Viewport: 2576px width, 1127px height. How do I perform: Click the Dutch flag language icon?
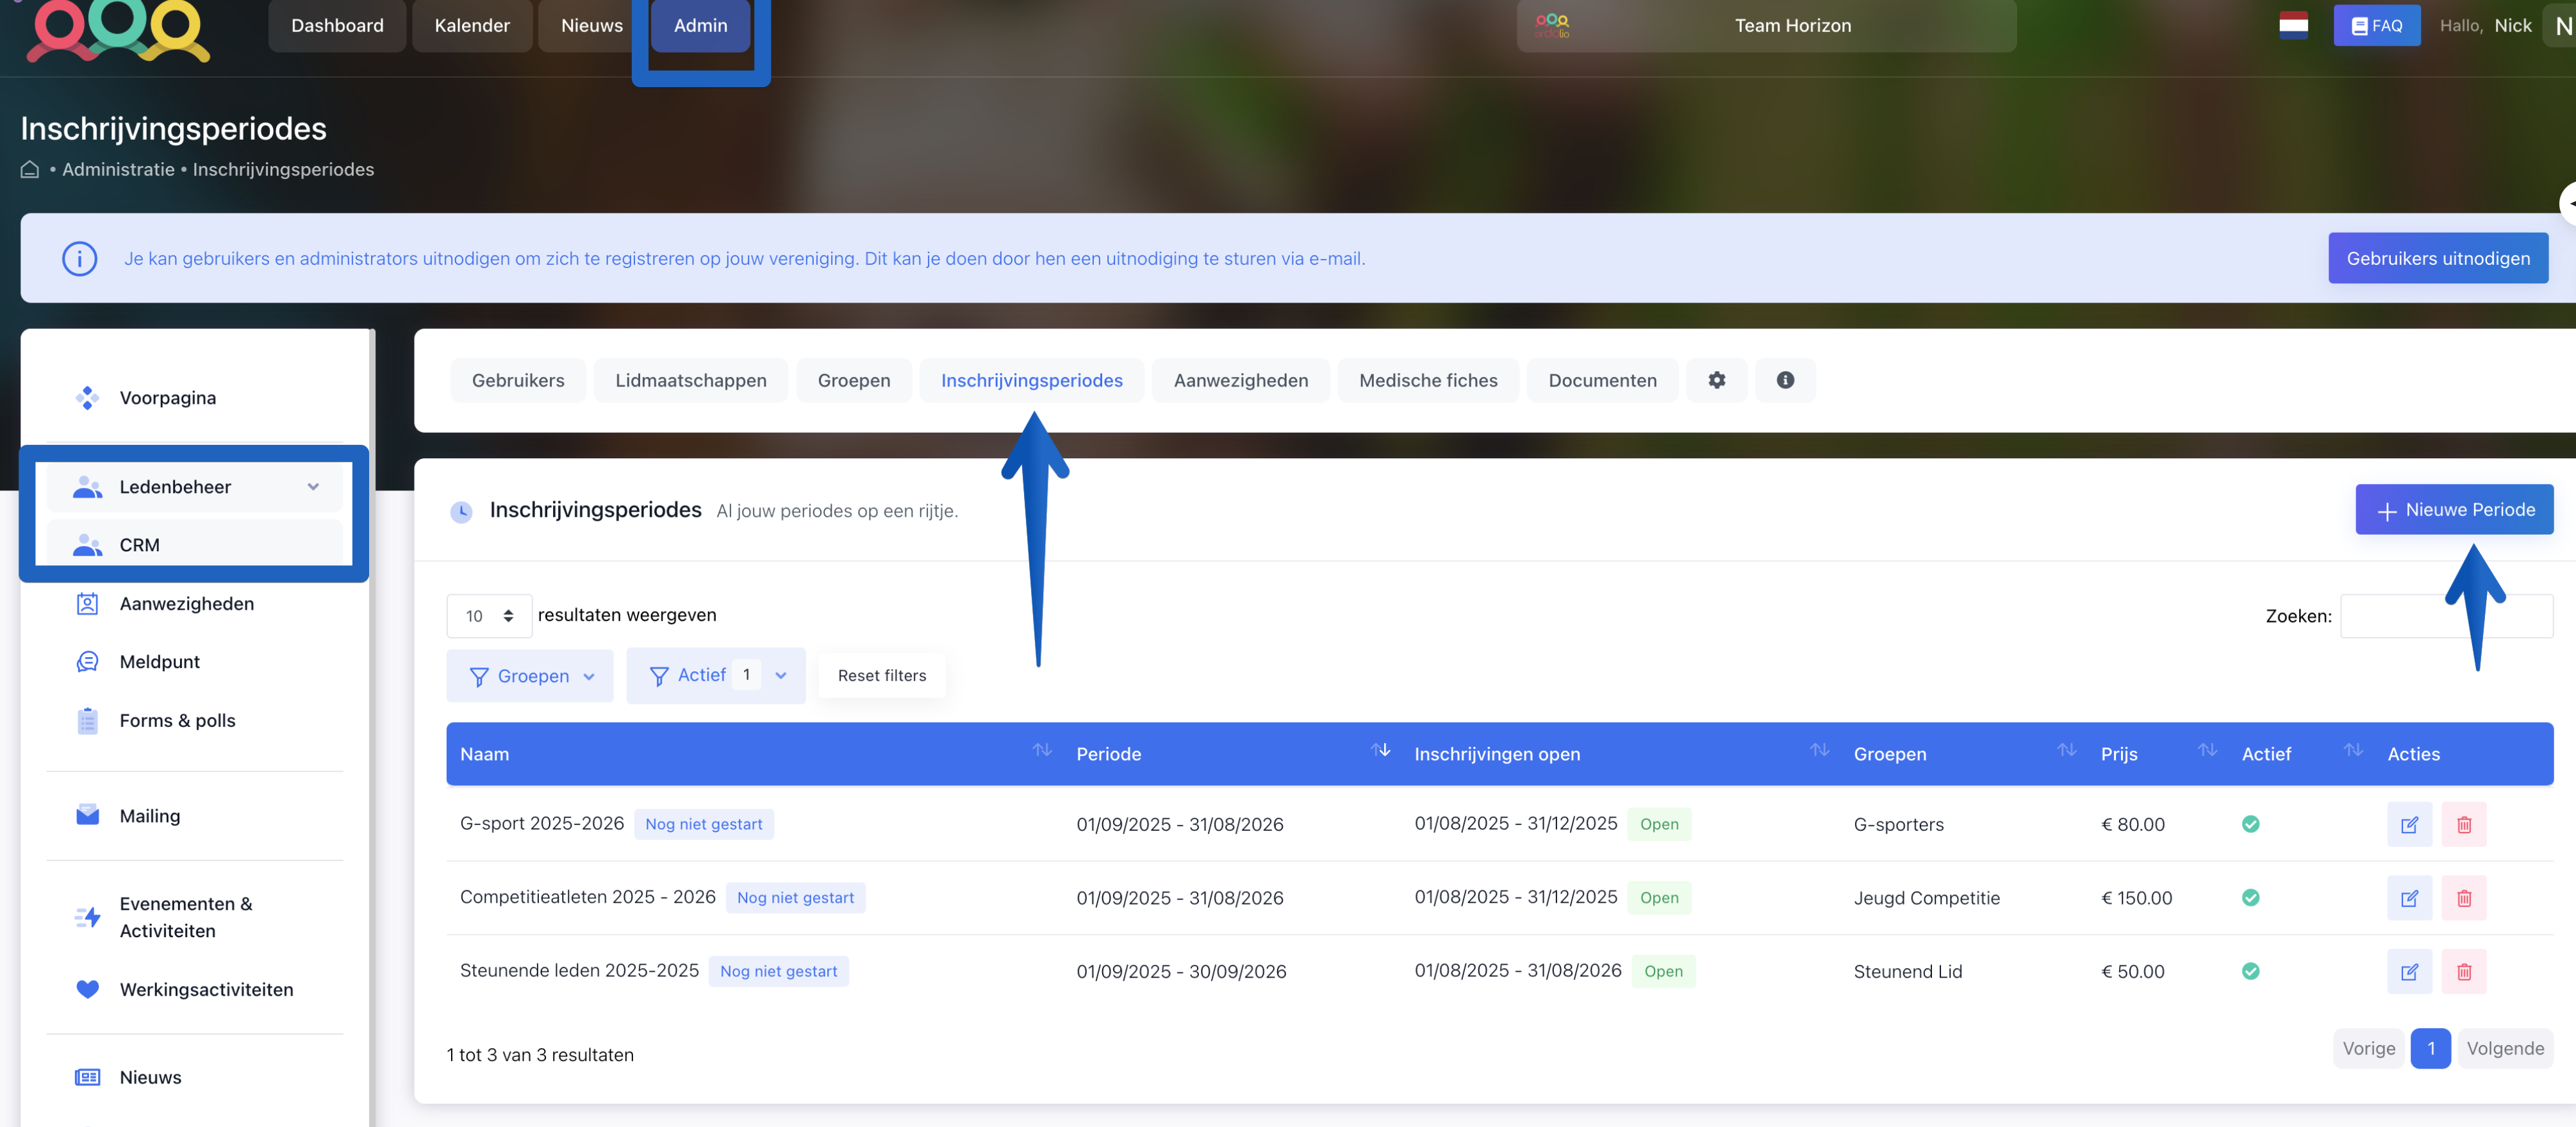[x=2293, y=25]
